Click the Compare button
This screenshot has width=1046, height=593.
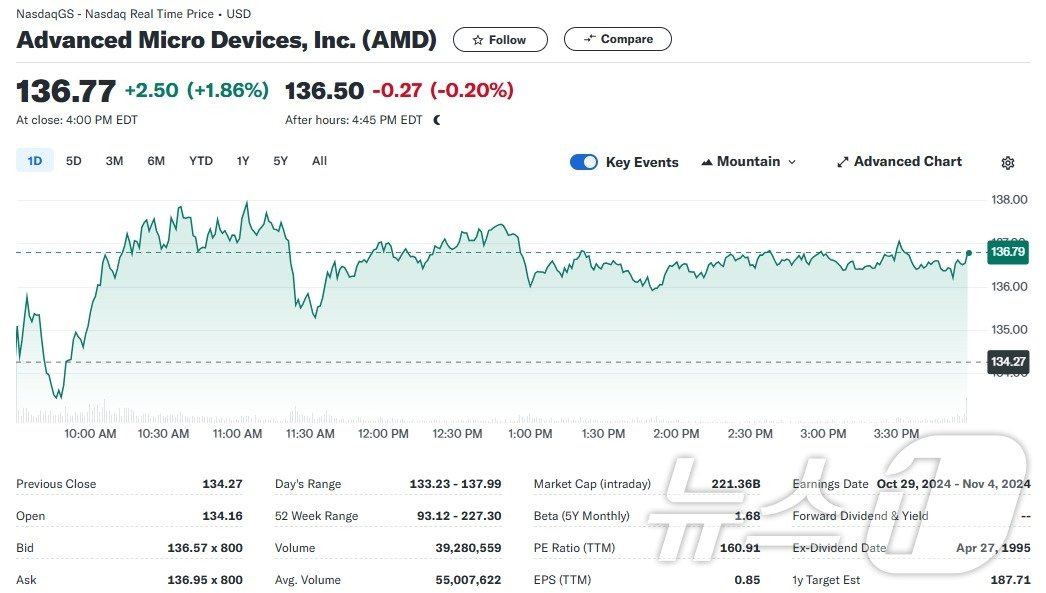(x=617, y=39)
